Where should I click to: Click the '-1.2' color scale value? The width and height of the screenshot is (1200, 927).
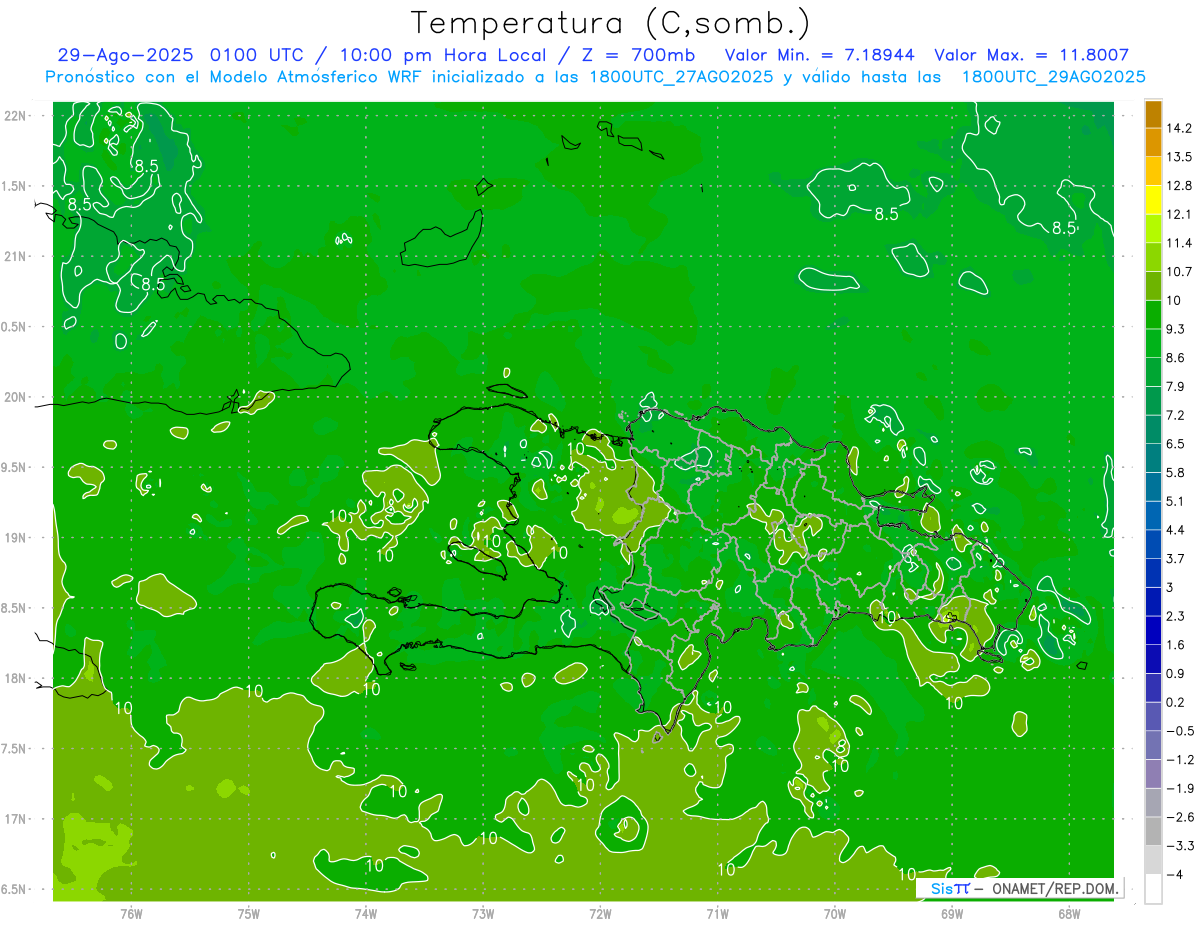(x=1179, y=760)
